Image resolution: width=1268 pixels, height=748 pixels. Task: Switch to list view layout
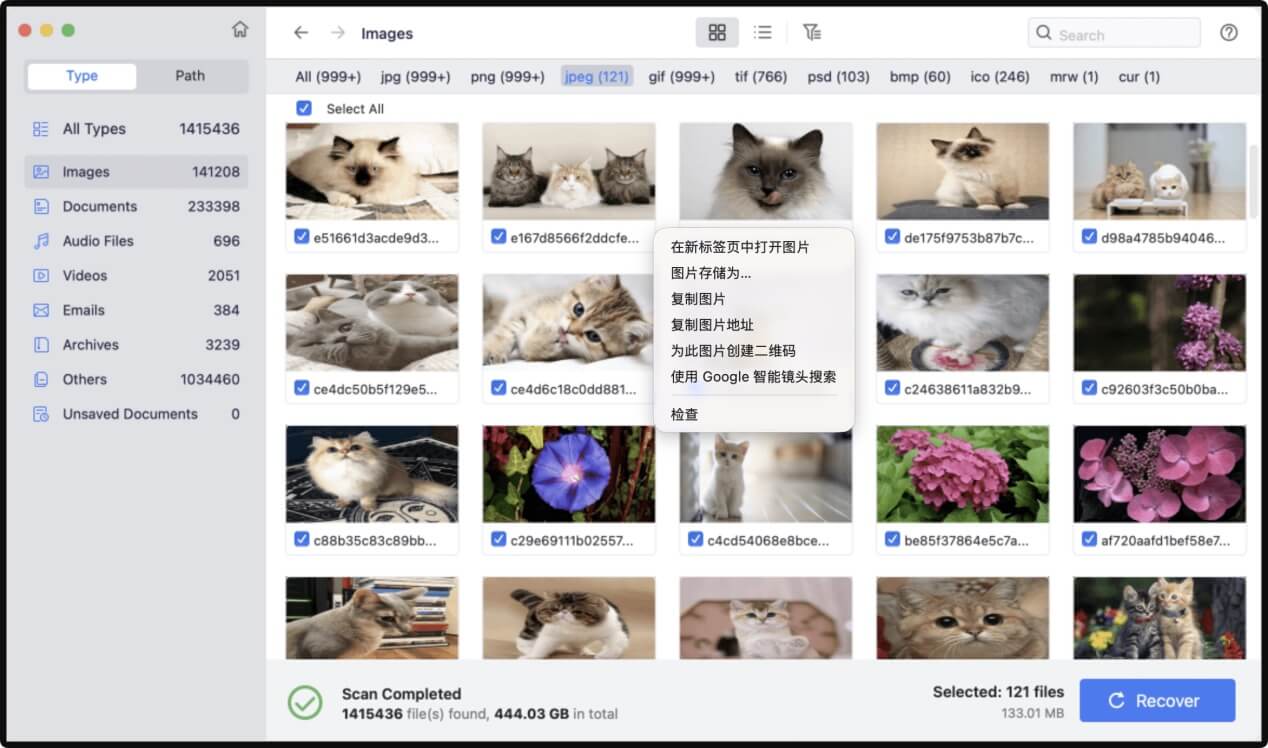point(762,32)
